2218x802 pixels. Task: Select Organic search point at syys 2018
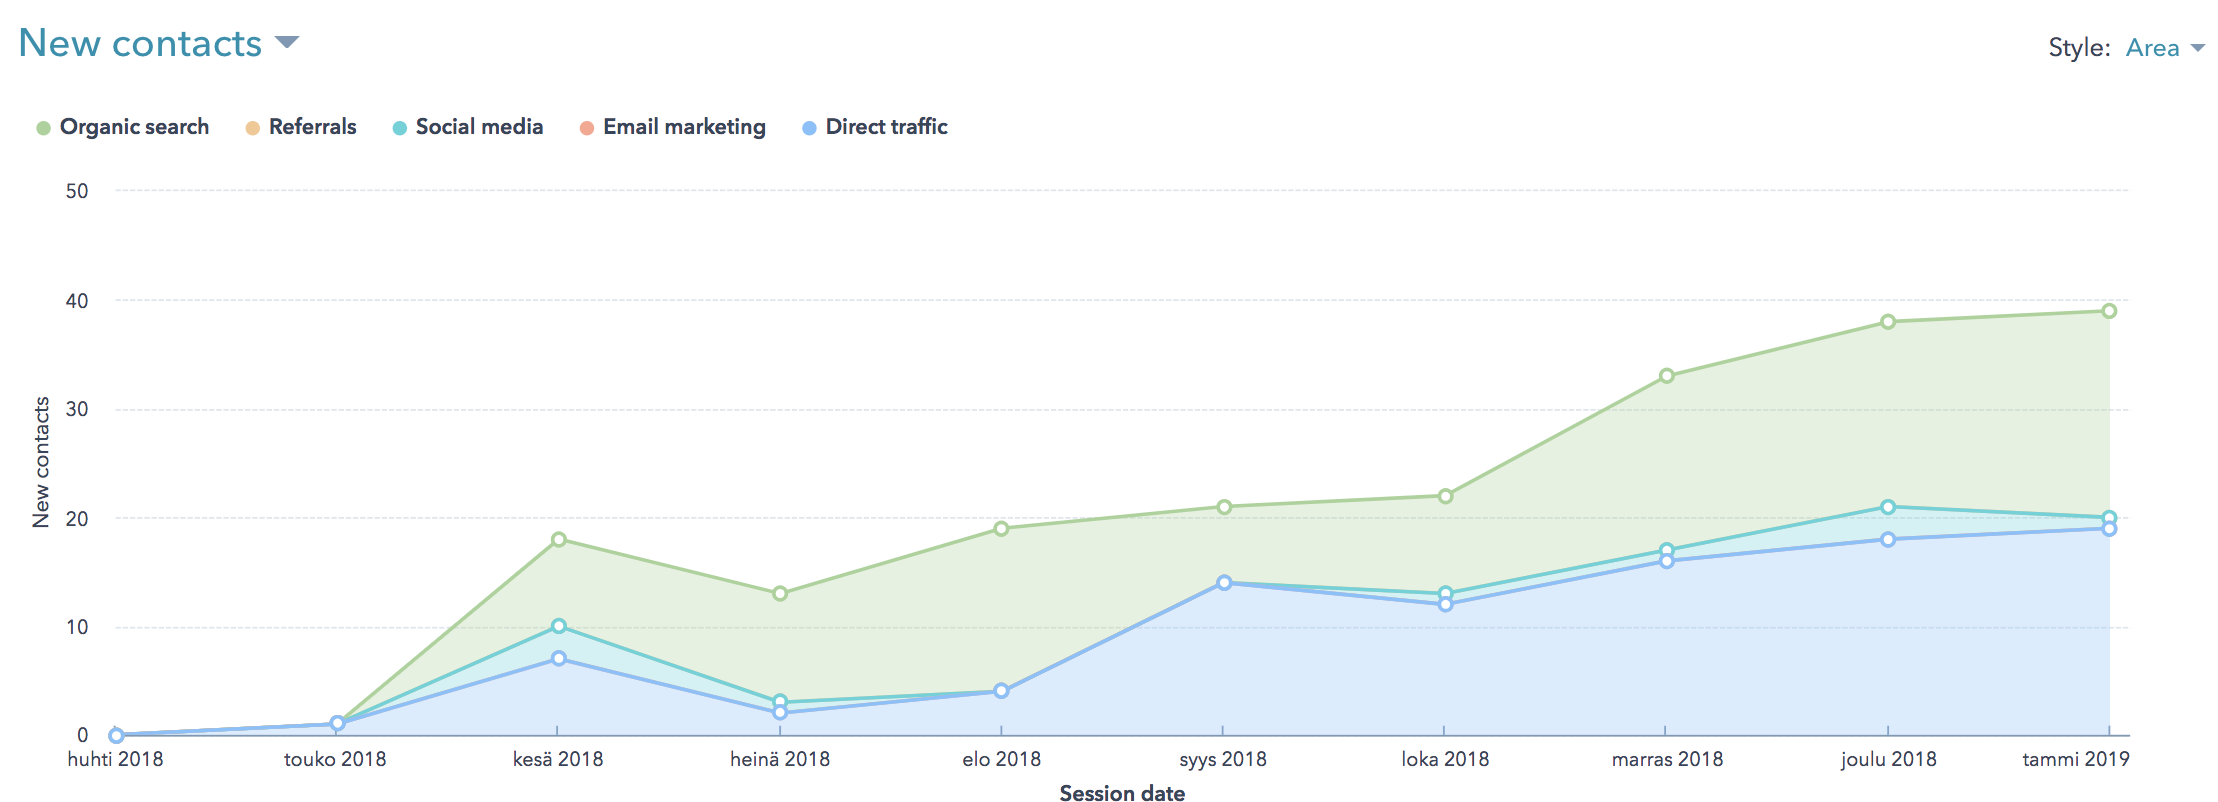tap(1224, 507)
